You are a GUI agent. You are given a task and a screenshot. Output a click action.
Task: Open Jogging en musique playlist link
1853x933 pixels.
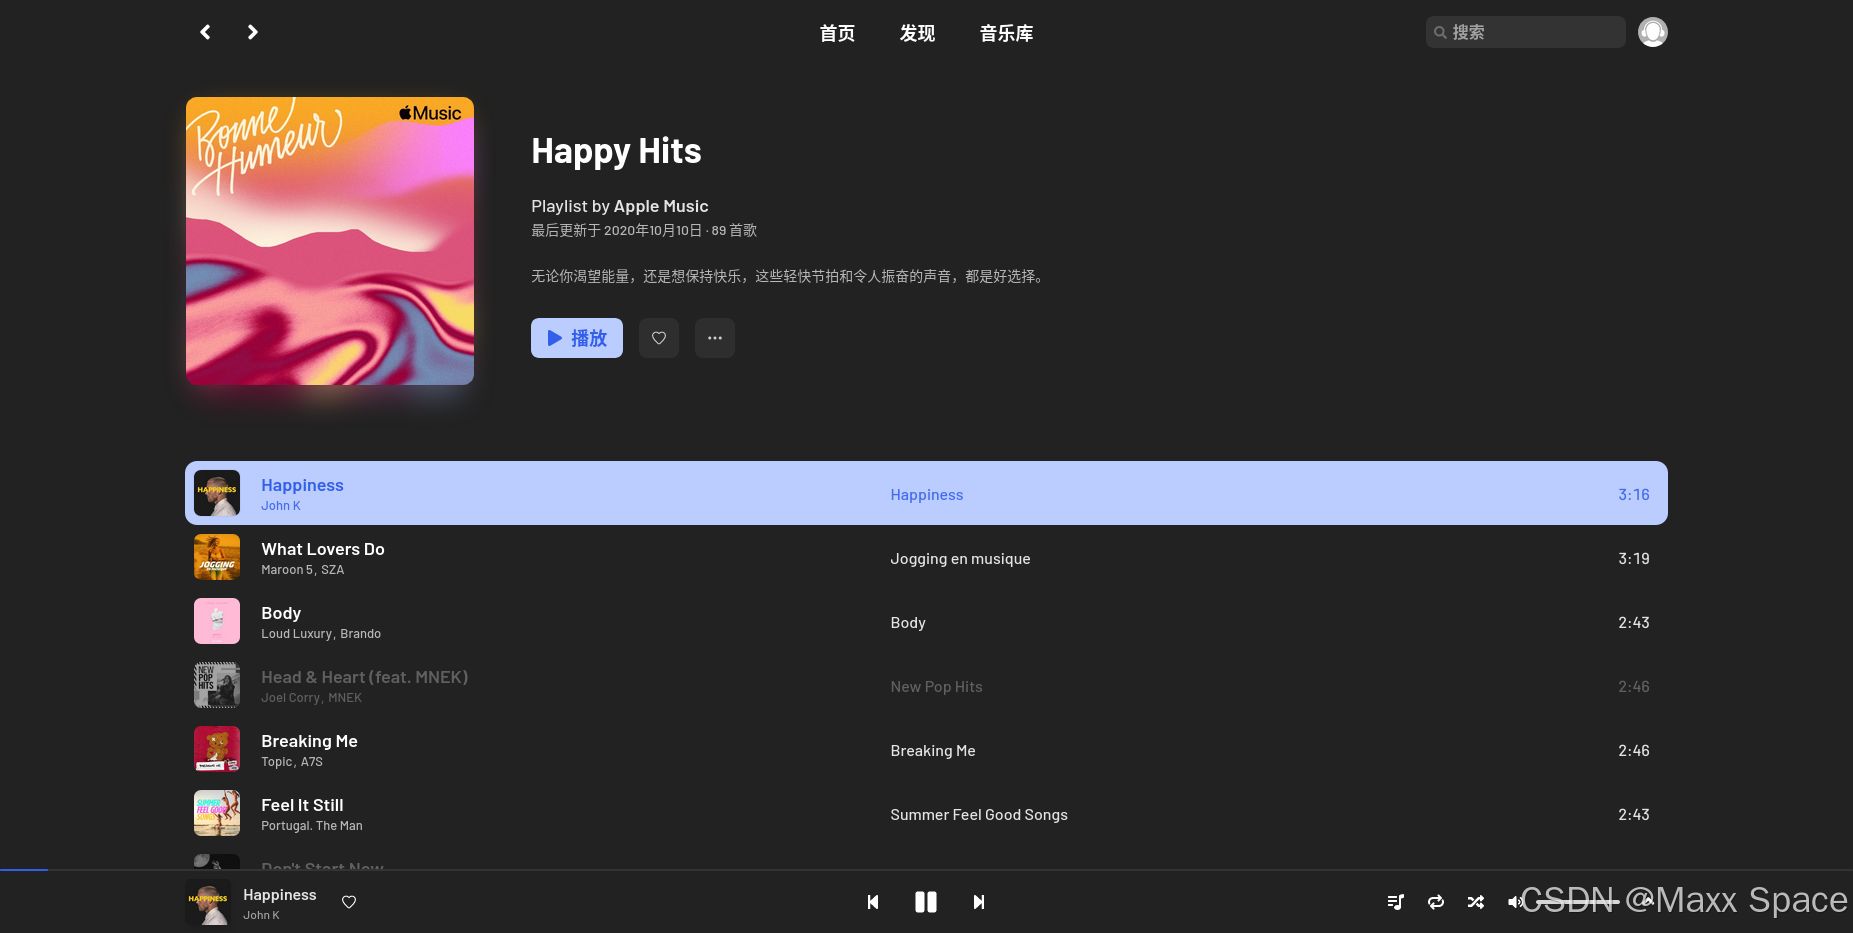[960, 558]
